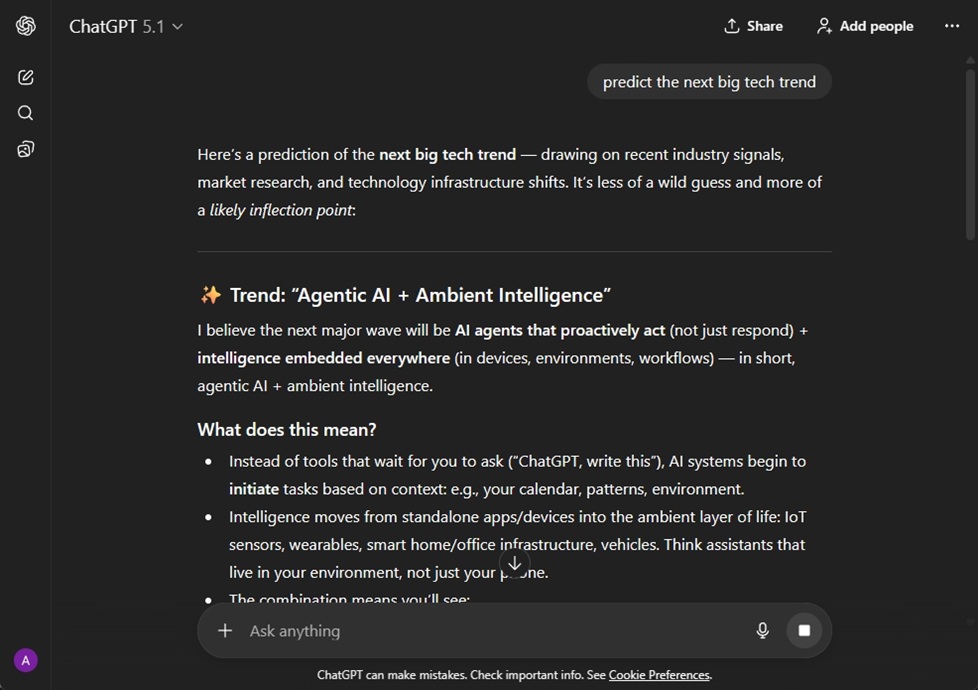
Task: Click the ChatGPT logo at the sidebar top
Action: (x=25, y=26)
